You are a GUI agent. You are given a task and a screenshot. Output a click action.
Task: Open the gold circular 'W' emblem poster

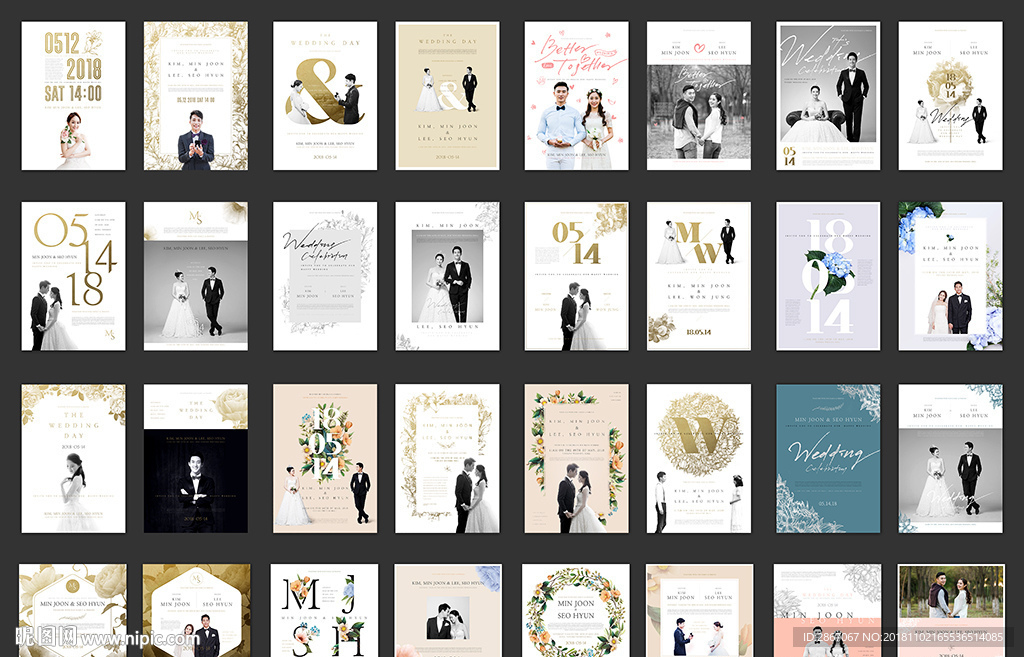698,458
